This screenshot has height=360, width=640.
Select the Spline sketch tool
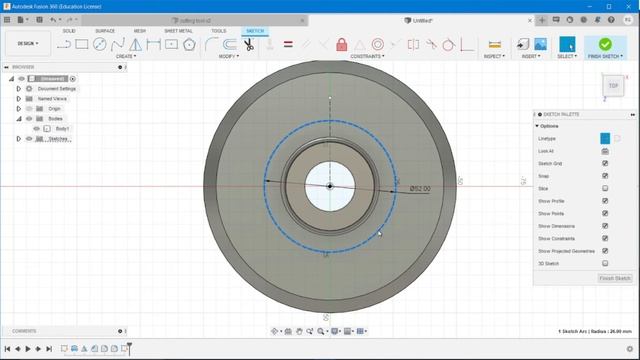click(x=118, y=44)
